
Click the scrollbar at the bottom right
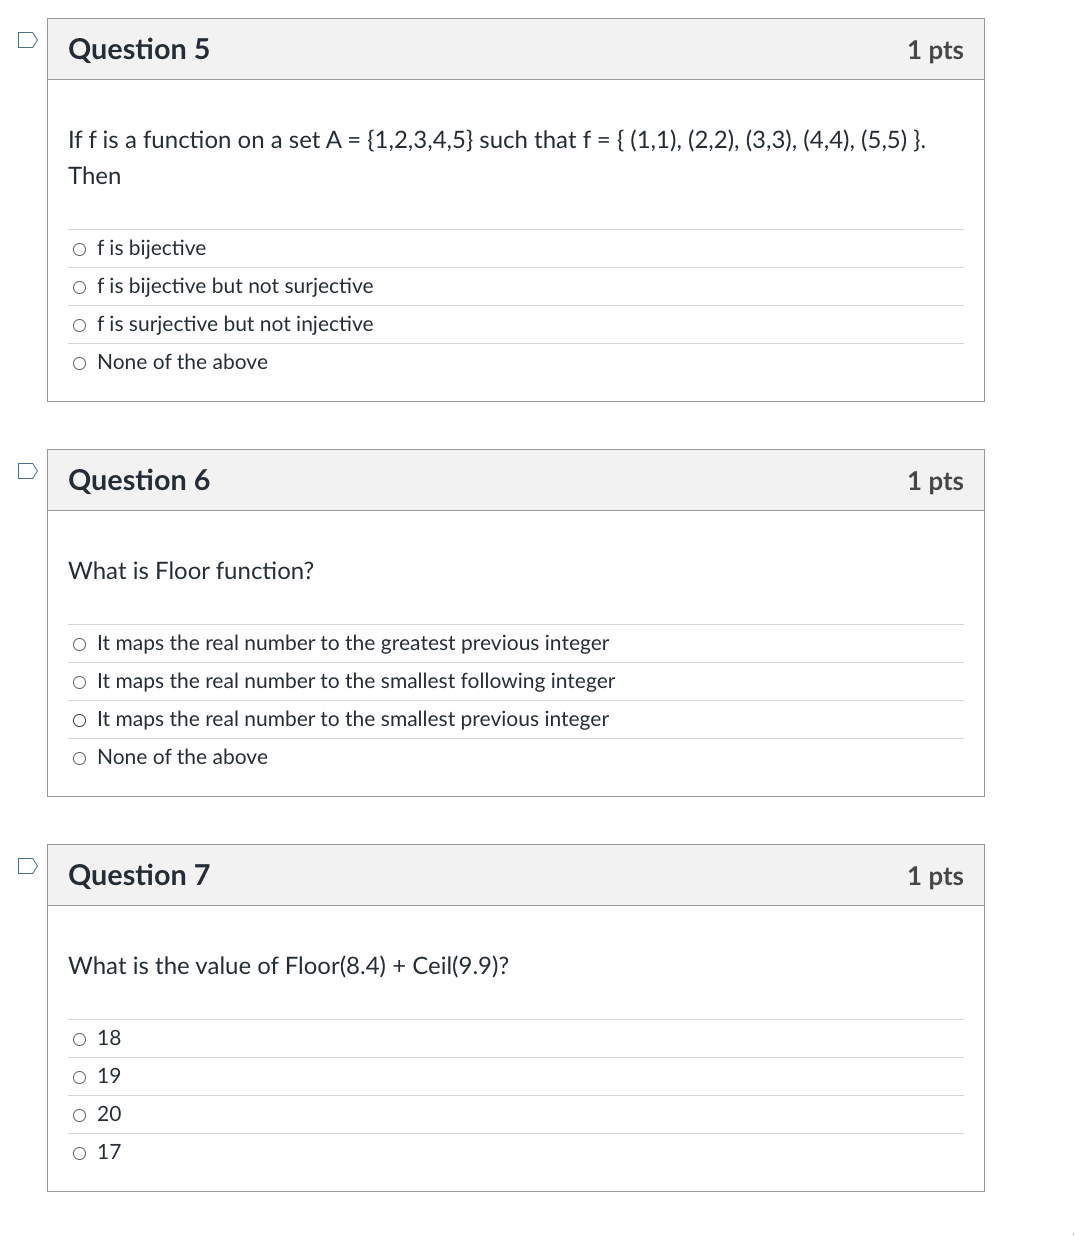(x=1070, y=1230)
